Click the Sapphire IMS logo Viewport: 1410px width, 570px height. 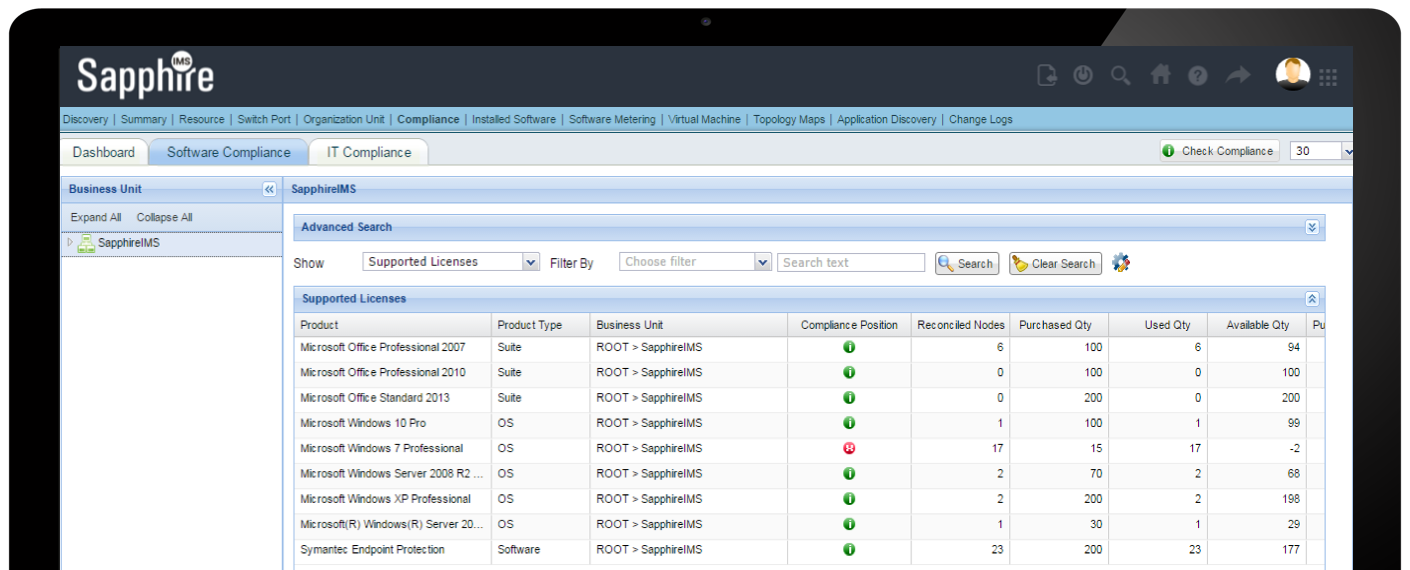pos(145,75)
